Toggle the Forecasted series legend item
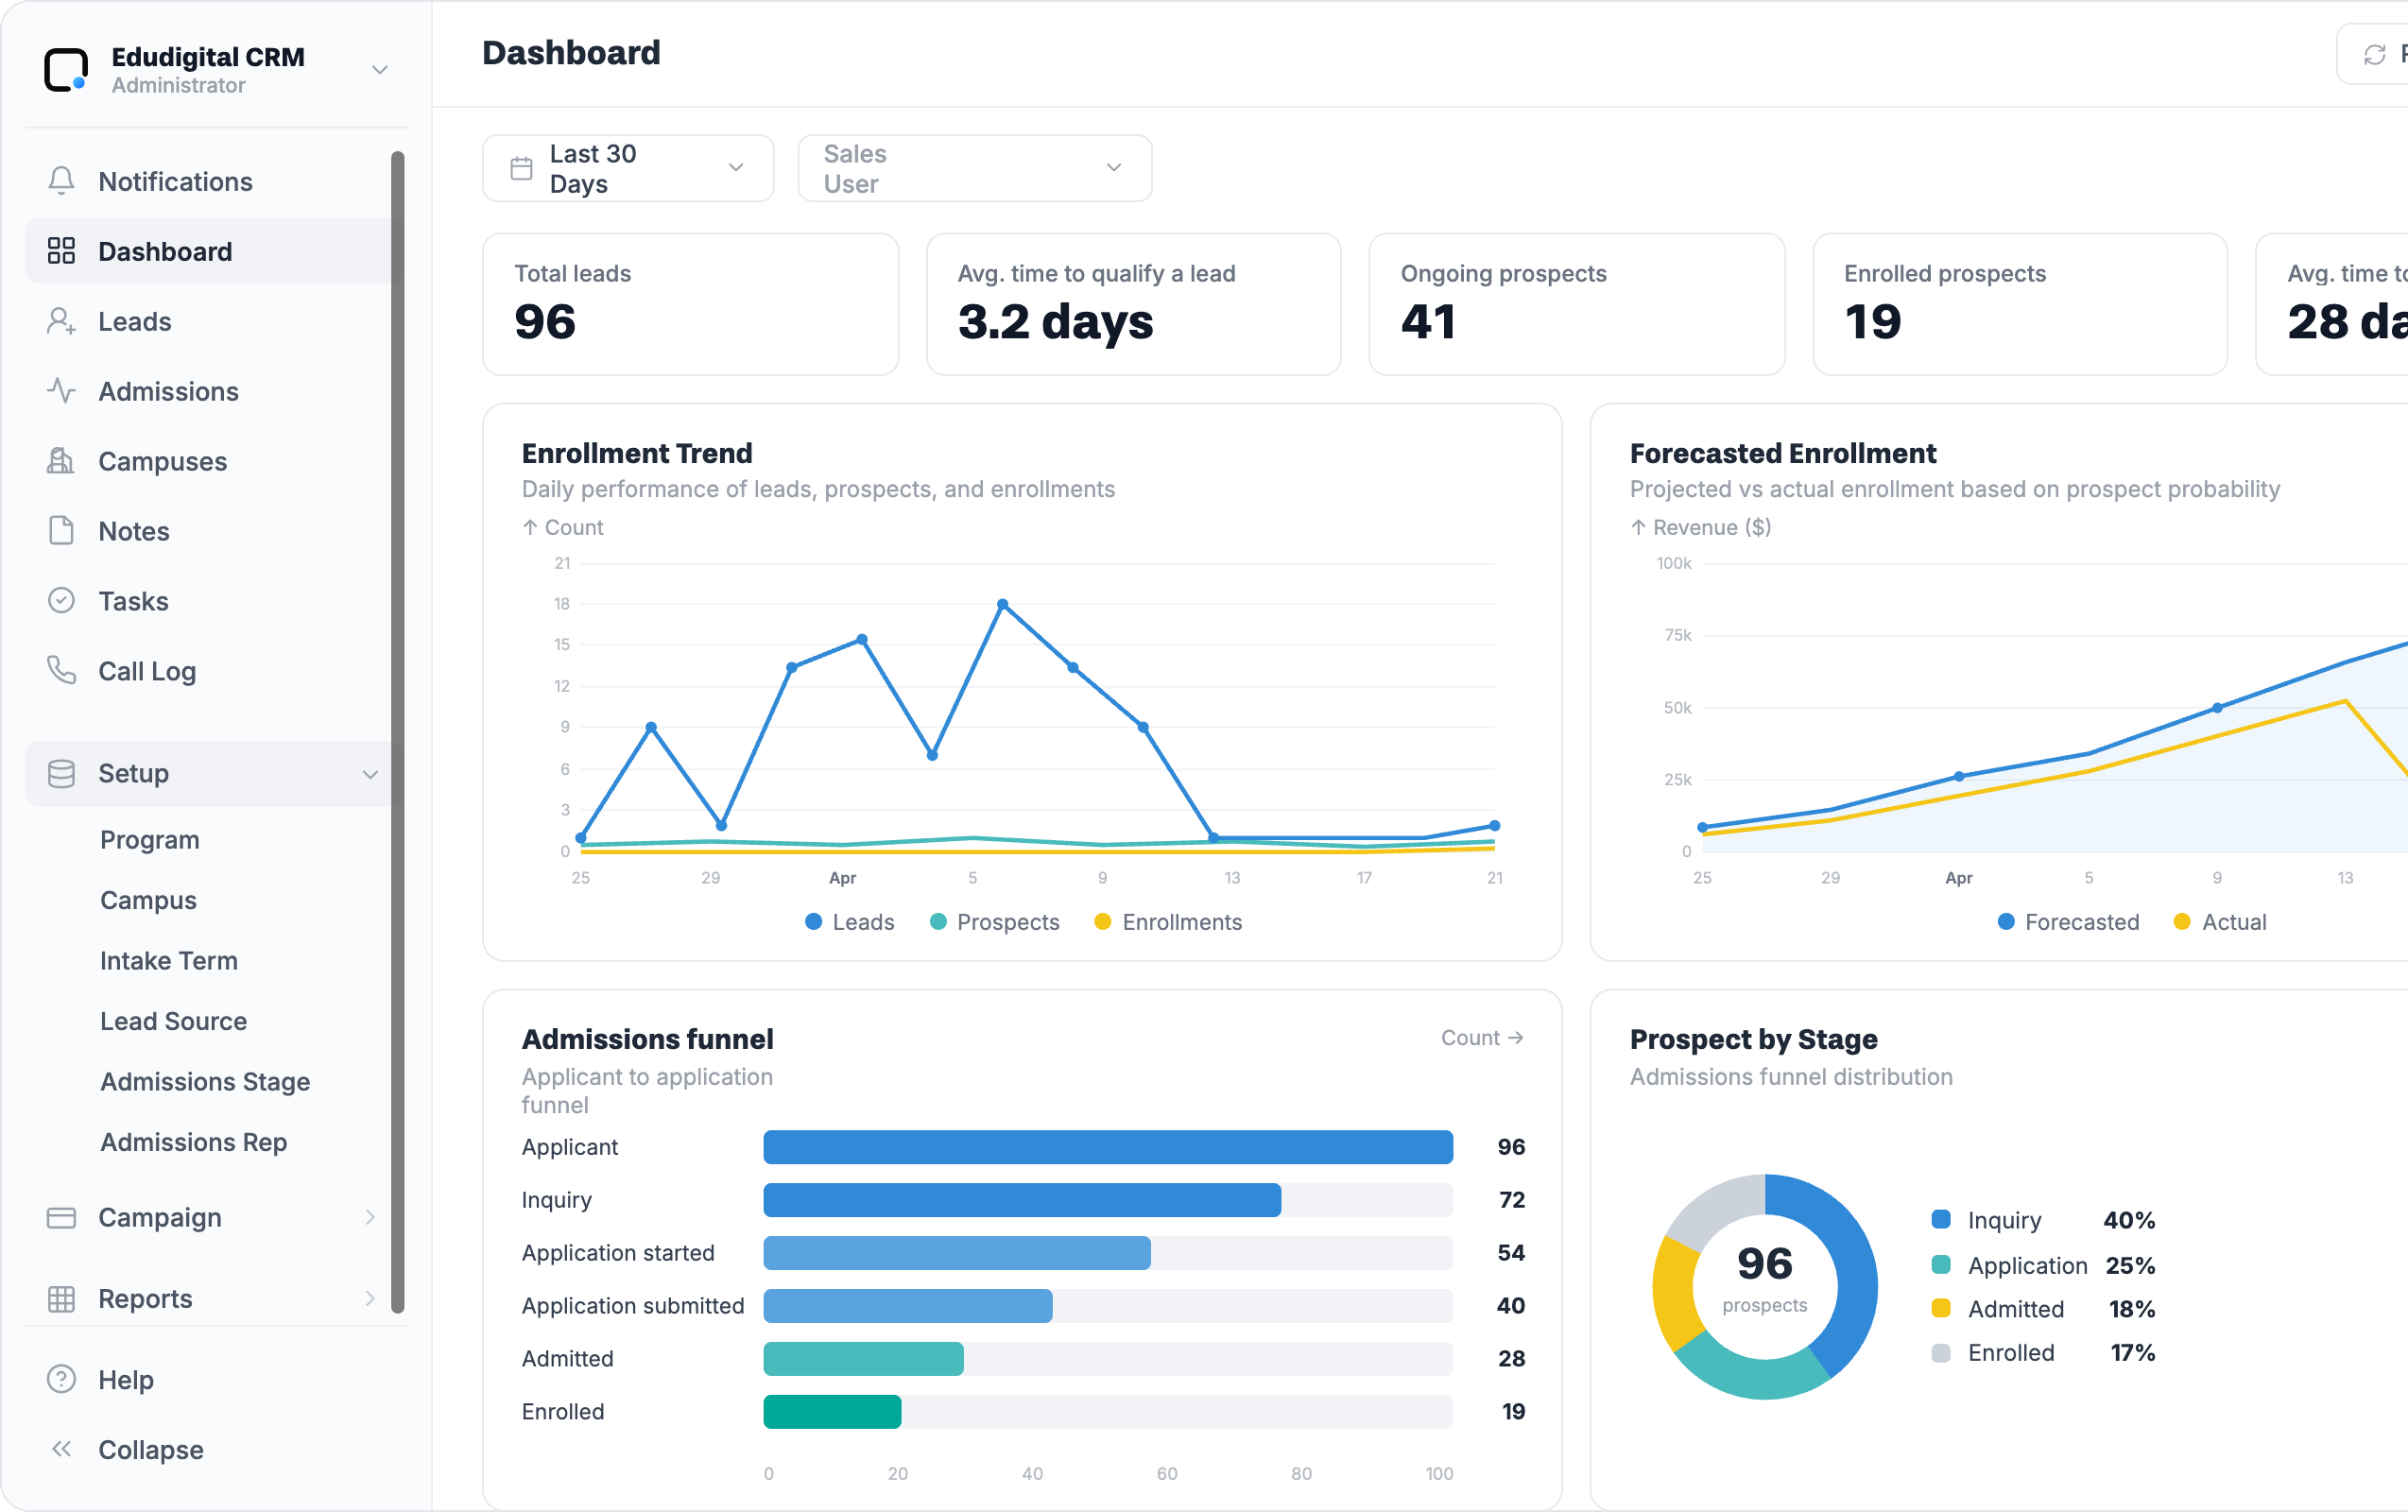2408x1512 pixels. point(2068,922)
